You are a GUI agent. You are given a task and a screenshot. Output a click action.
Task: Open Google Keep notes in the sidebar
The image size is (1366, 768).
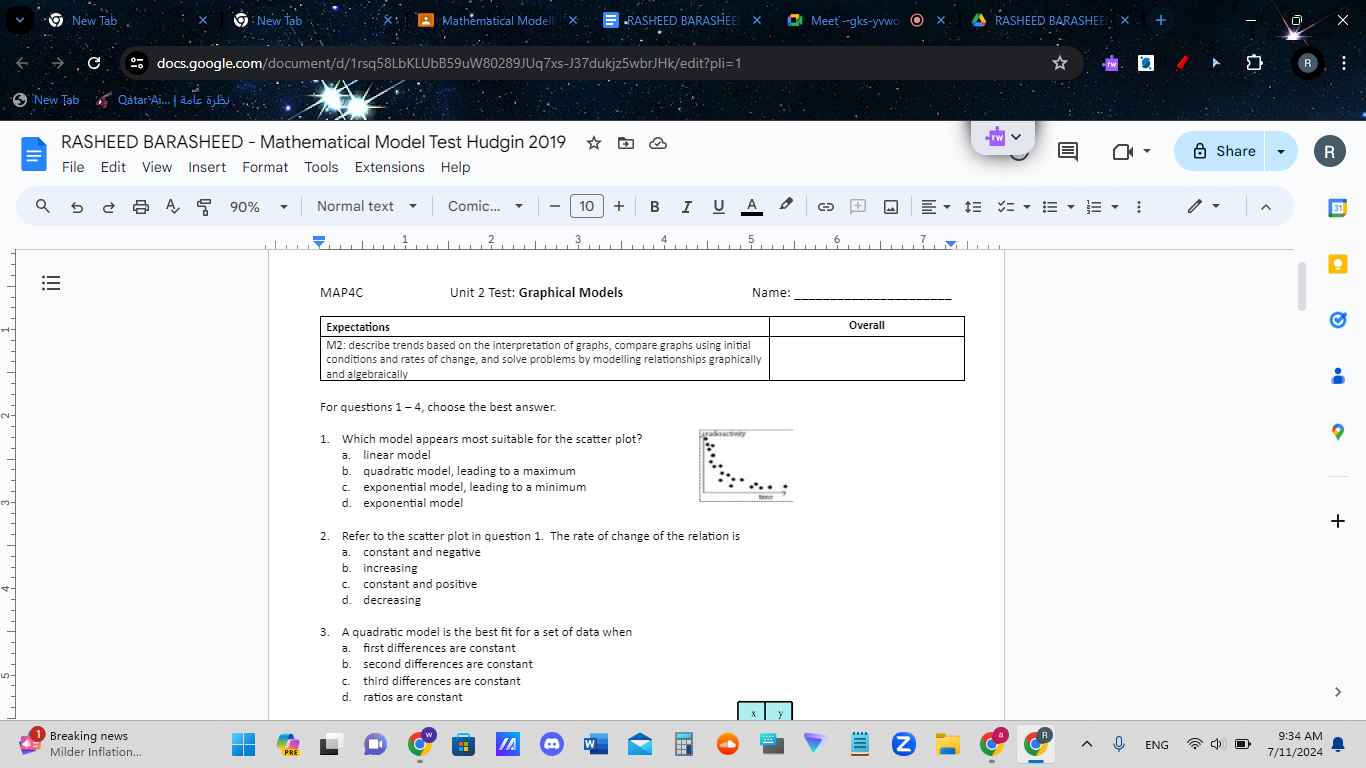coord(1338,263)
